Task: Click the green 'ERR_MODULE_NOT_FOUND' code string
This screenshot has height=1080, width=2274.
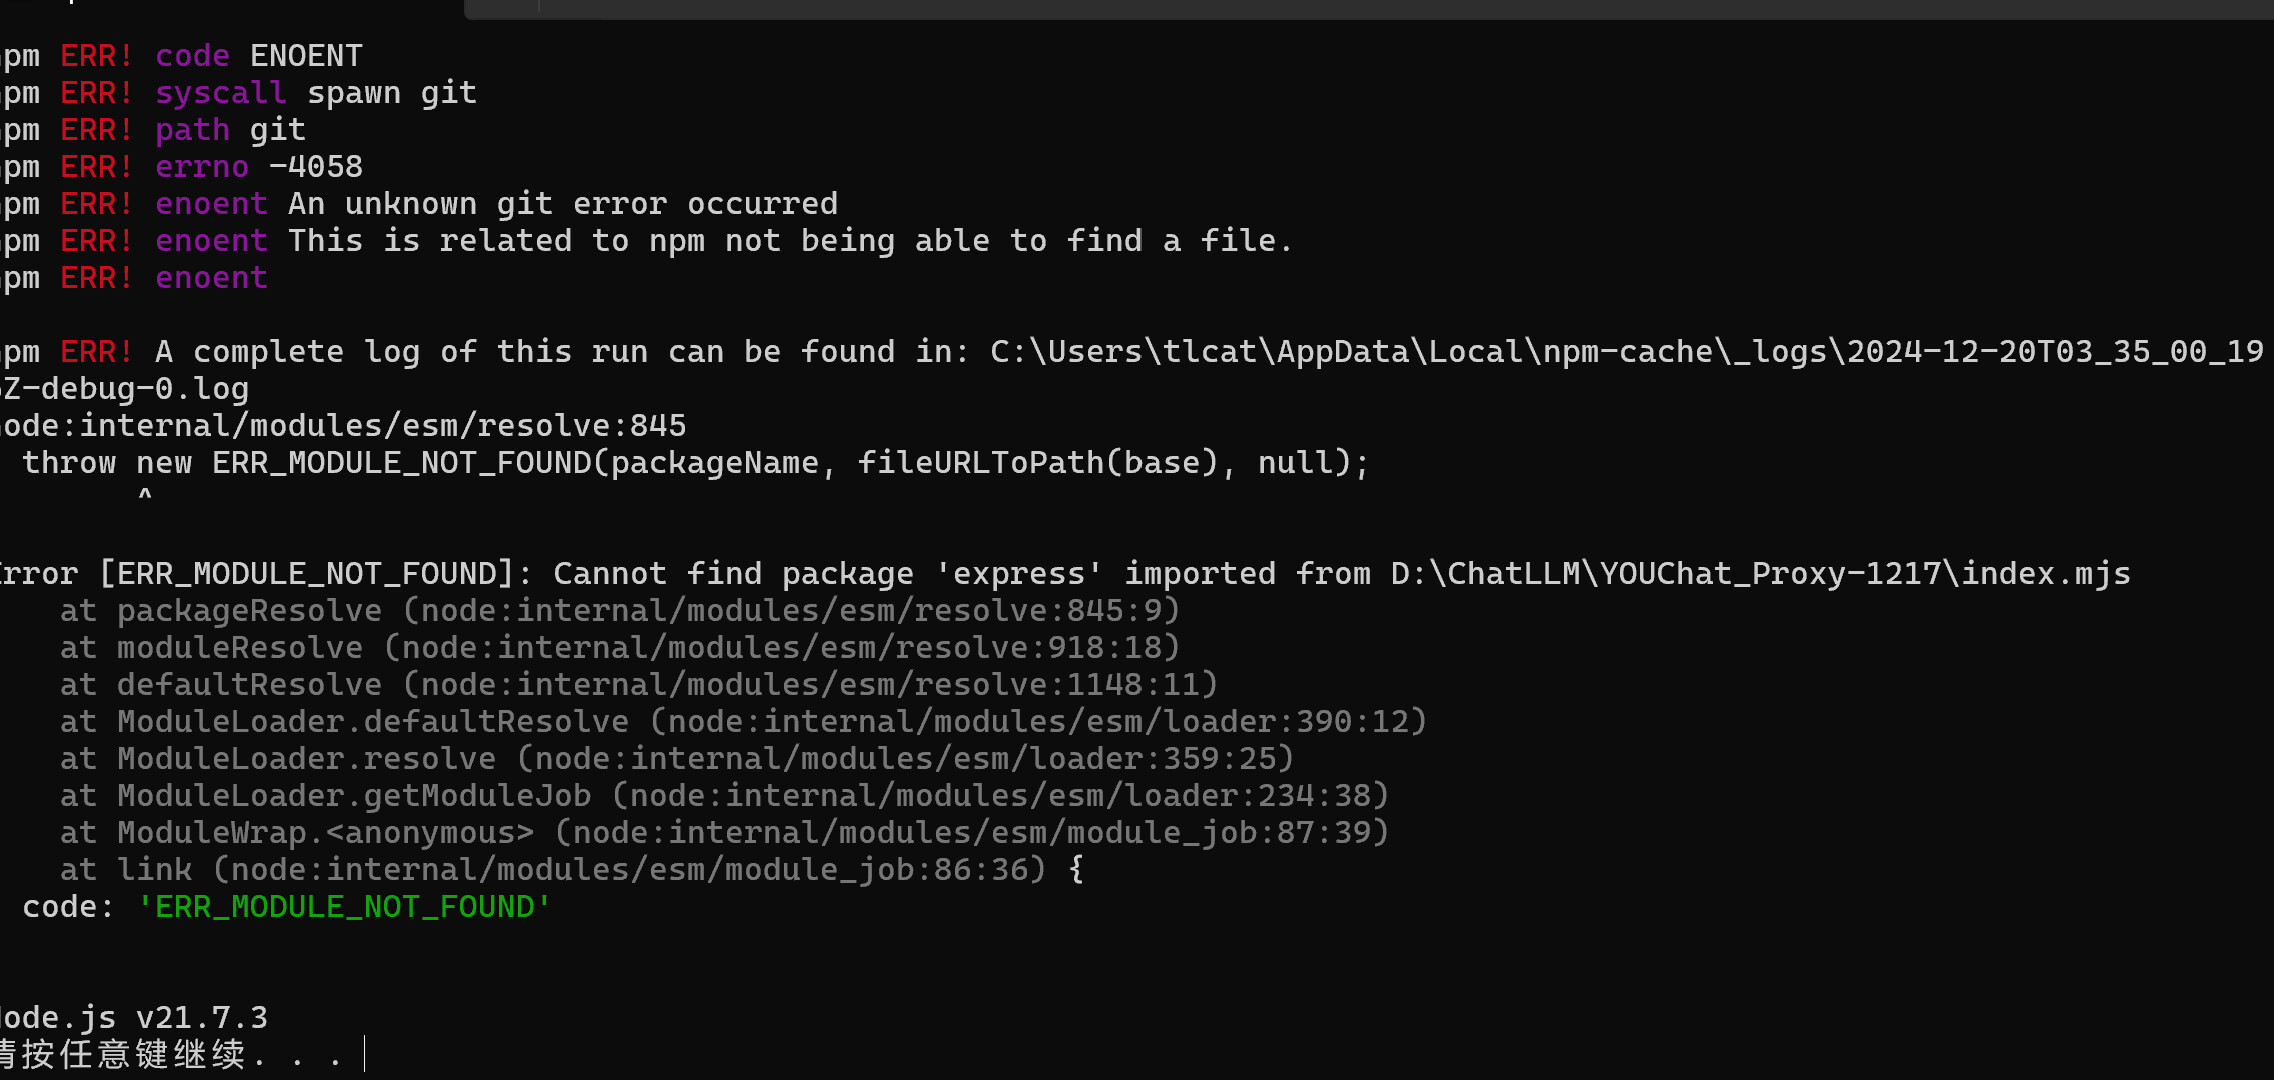Action: pyautogui.click(x=345, y=907)
